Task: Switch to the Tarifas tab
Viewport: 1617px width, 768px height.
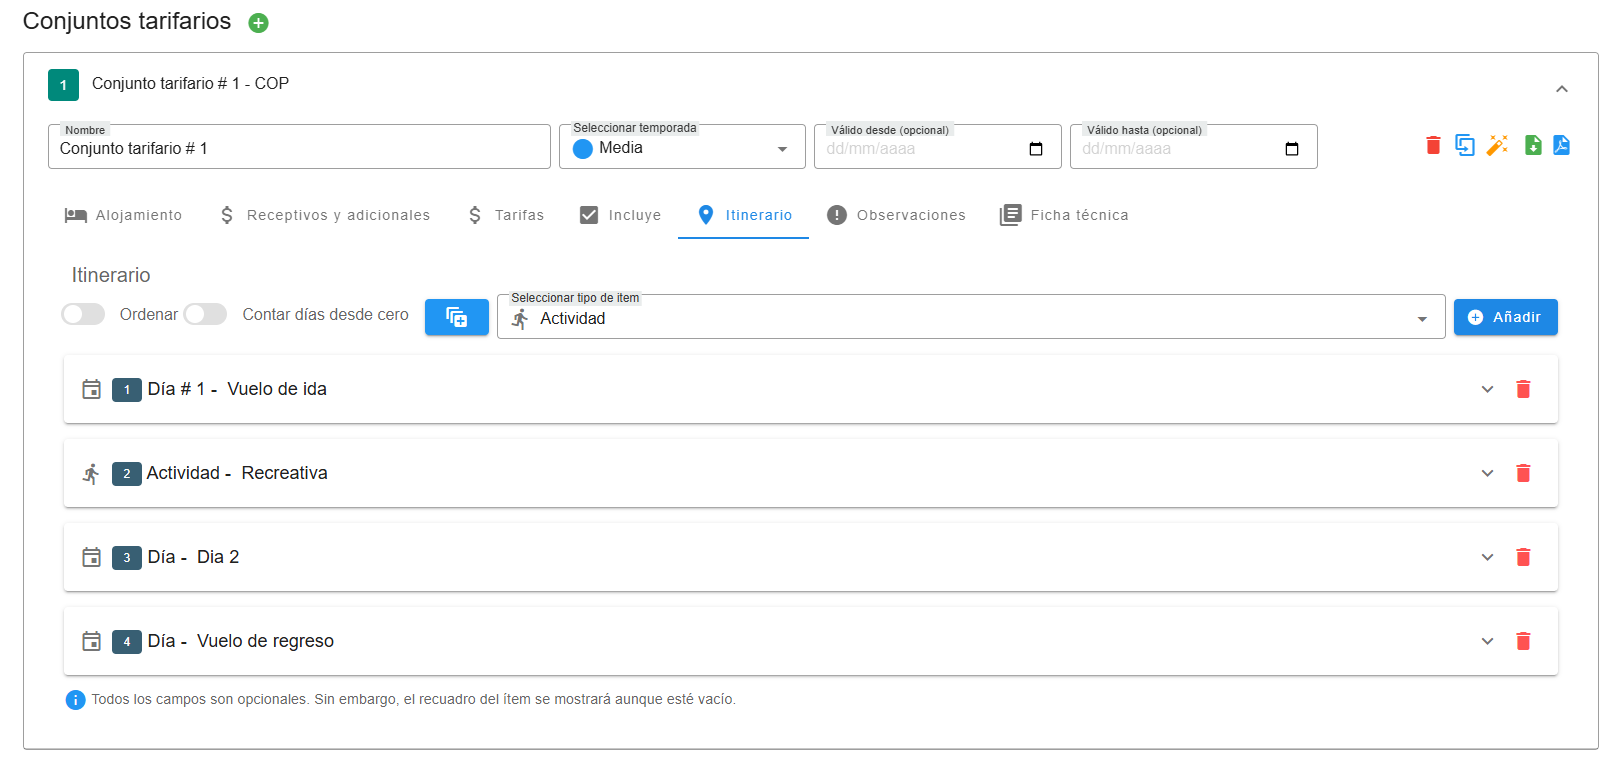Action: pos(506,215)
